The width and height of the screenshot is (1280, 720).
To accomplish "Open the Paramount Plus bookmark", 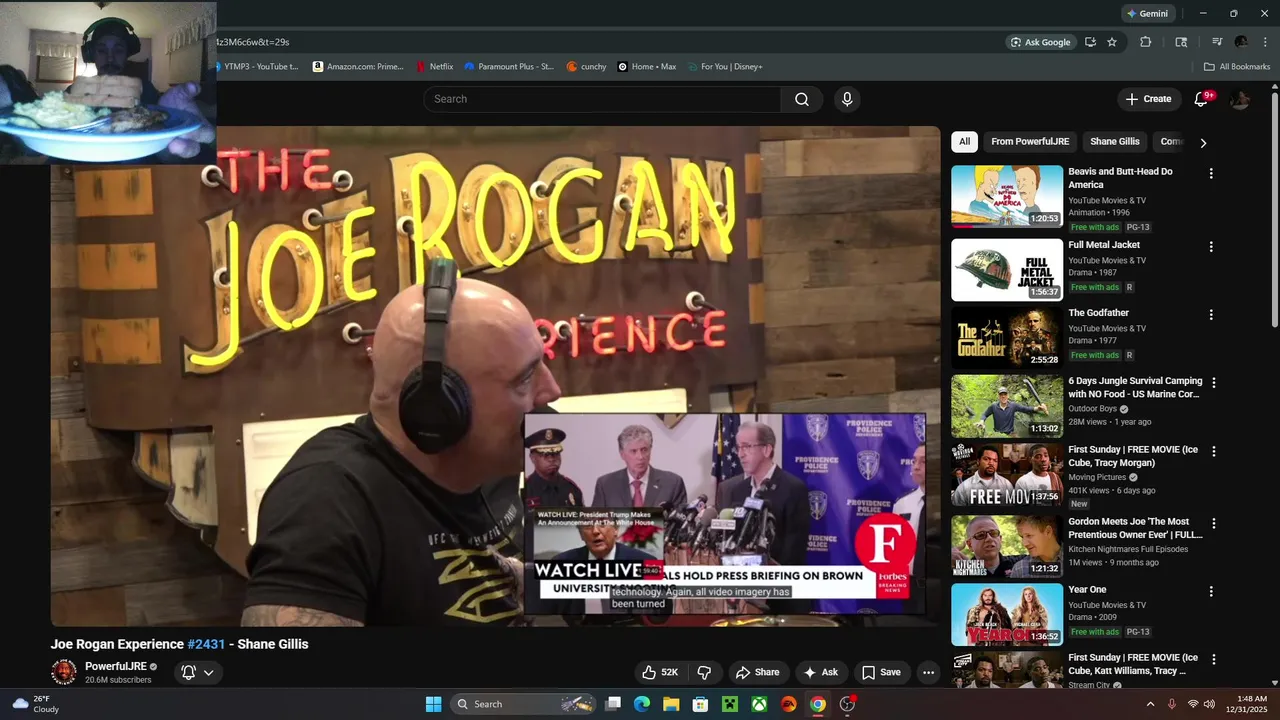I will point(508,67).
